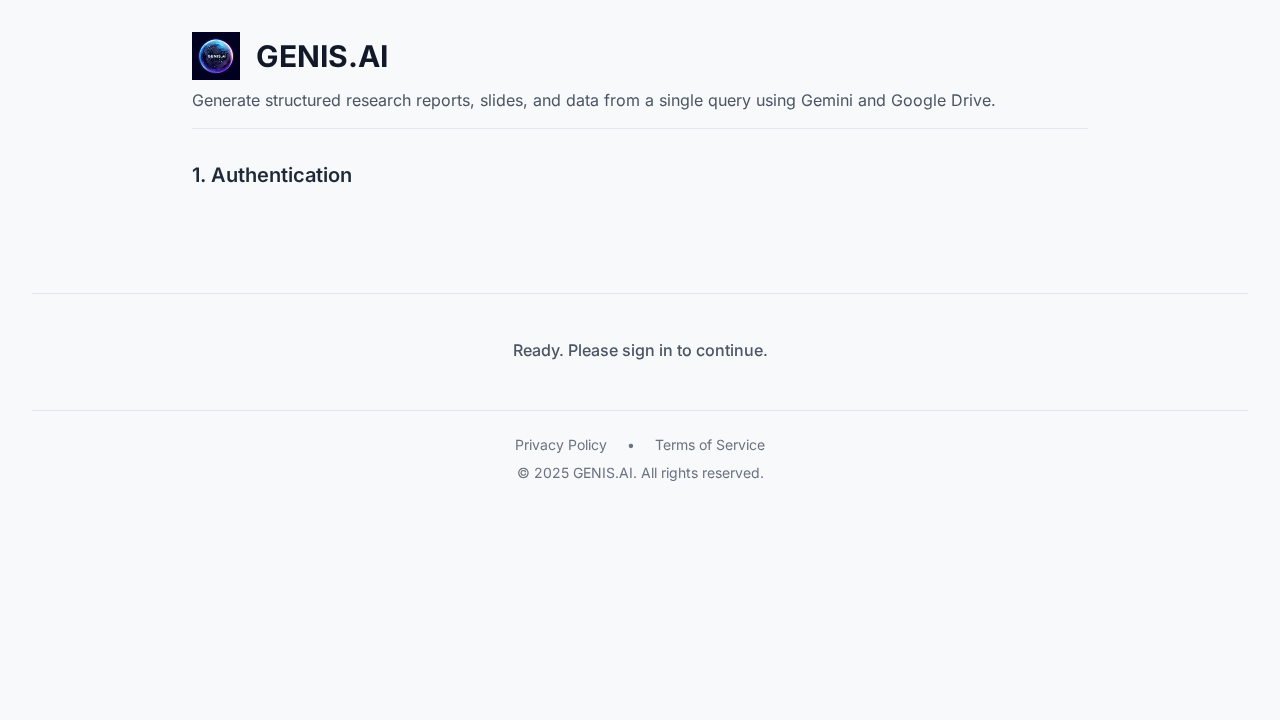Viewport: 1280px width, 720px height.
Task: Select the copyright notice at the bottom
Action: click(x=640, y=473)
